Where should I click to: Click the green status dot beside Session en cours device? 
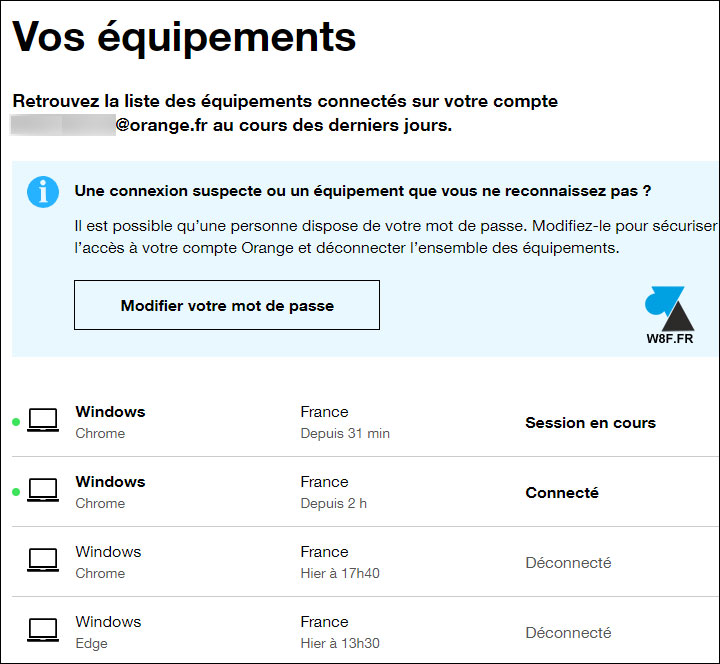click(x=16, y=422)
